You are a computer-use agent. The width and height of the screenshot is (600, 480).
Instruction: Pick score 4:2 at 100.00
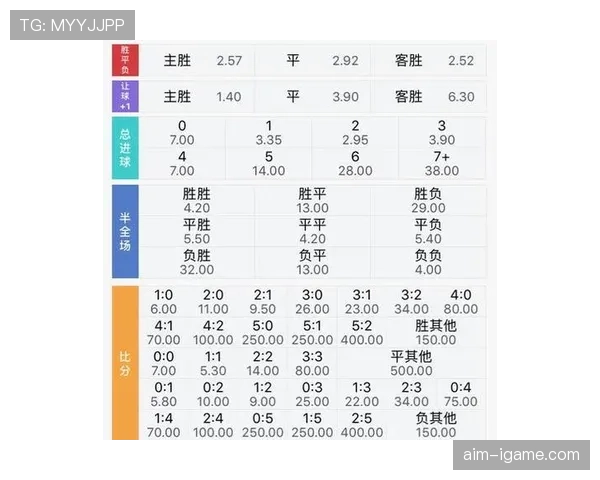pos(213,333)
